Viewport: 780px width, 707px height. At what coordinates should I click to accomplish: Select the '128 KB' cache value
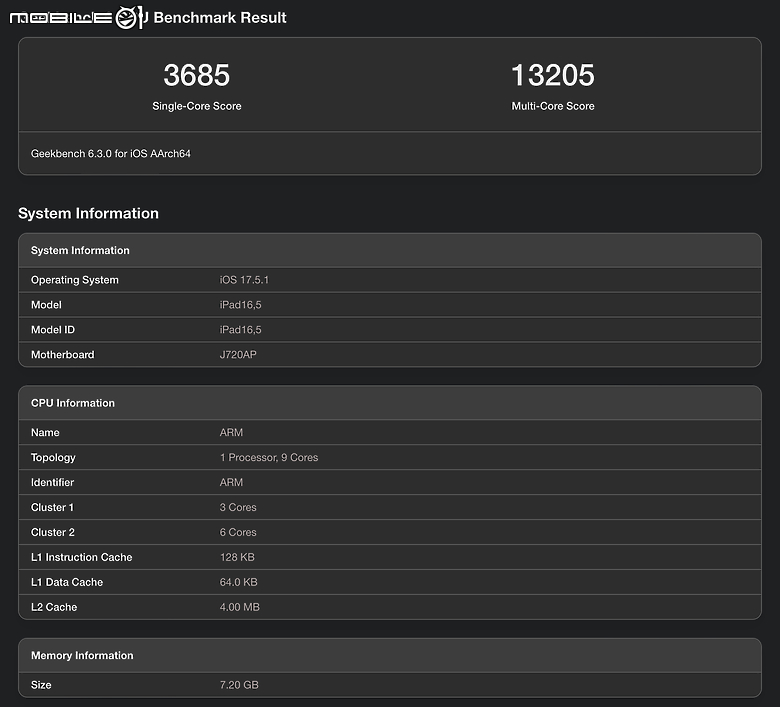(237, 557)
